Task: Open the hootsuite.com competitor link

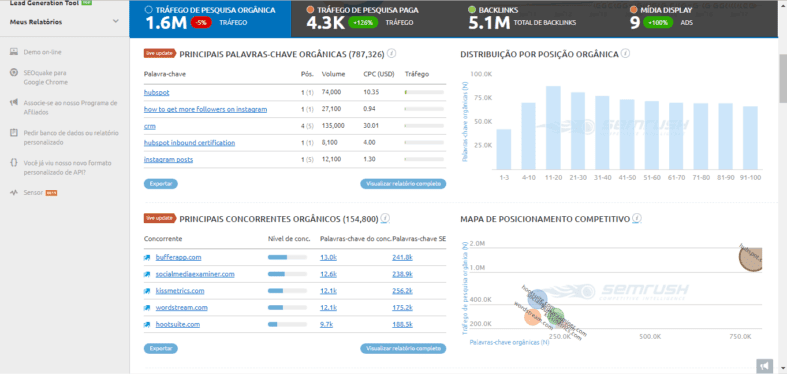Action: coord(178,325)
